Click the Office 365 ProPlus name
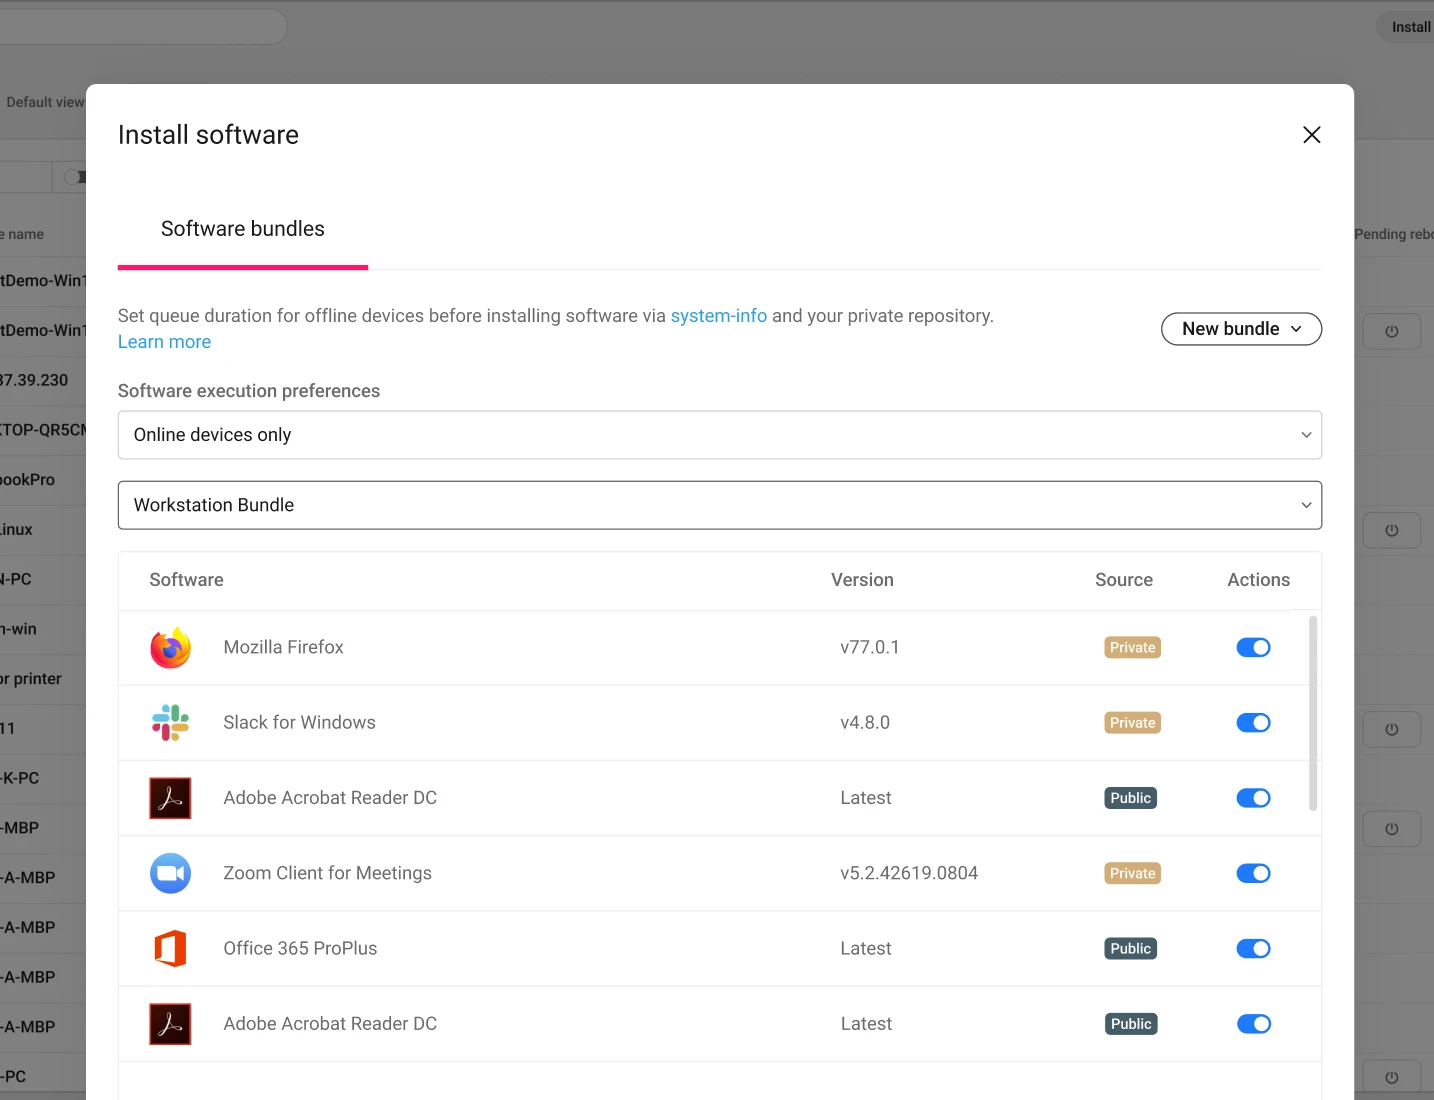The width and height of the screenshot is (1434, 1100). 300,948
